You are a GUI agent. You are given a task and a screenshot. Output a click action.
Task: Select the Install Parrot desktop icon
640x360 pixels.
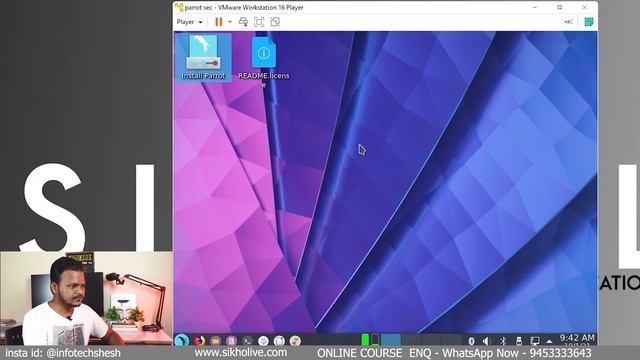pyautogui.click(x=203, y=57)
